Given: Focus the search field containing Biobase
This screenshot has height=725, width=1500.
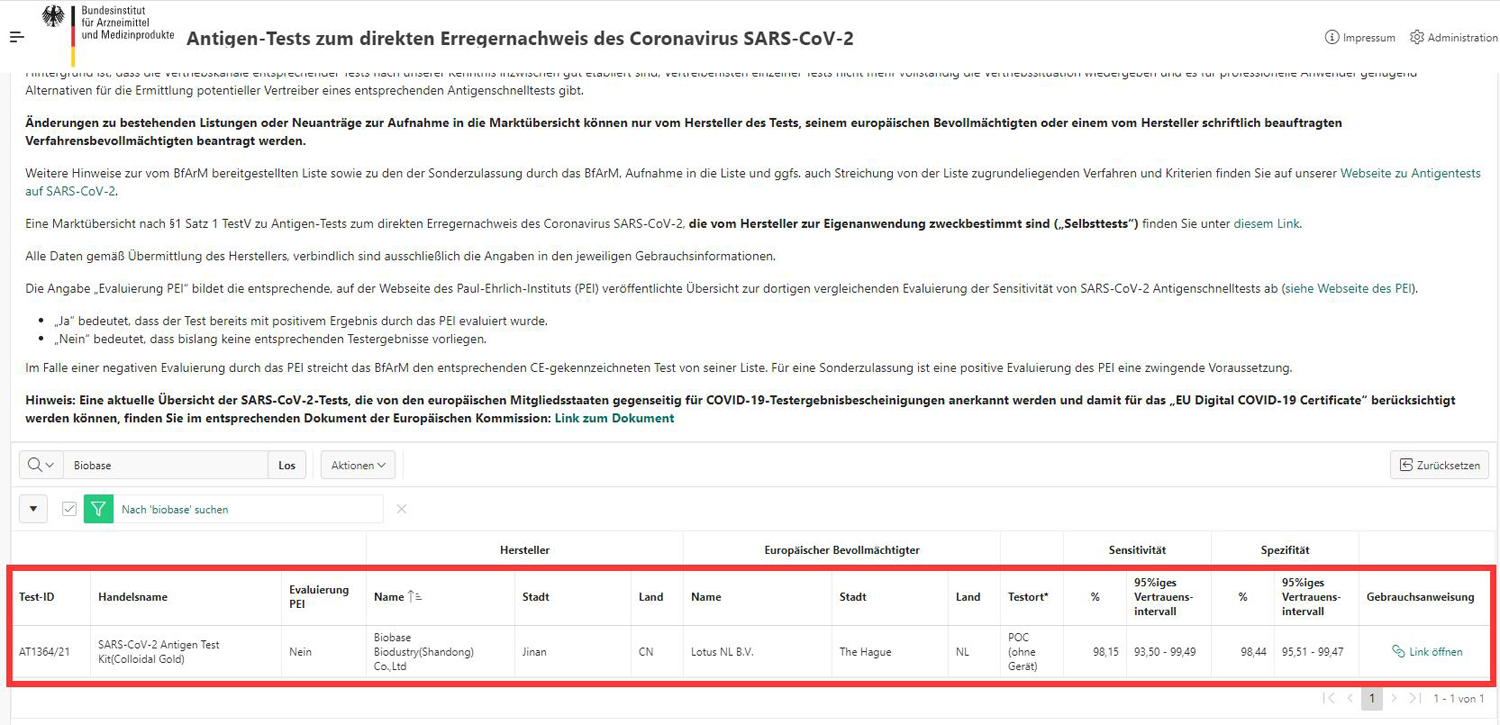Looking at the screenshot, I should point(166,465).
